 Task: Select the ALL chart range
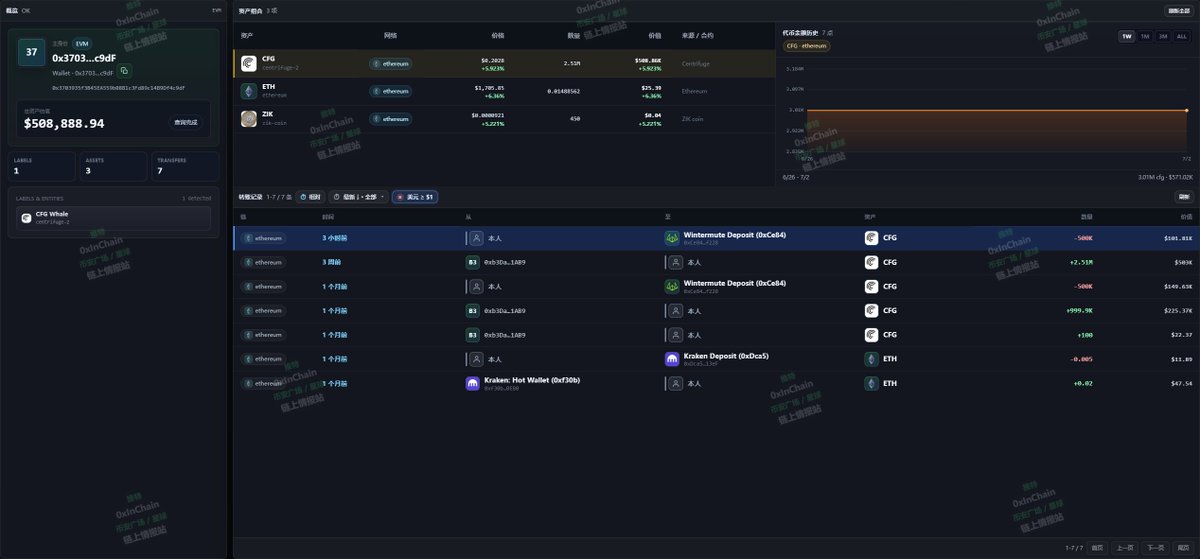point(1182,36)
